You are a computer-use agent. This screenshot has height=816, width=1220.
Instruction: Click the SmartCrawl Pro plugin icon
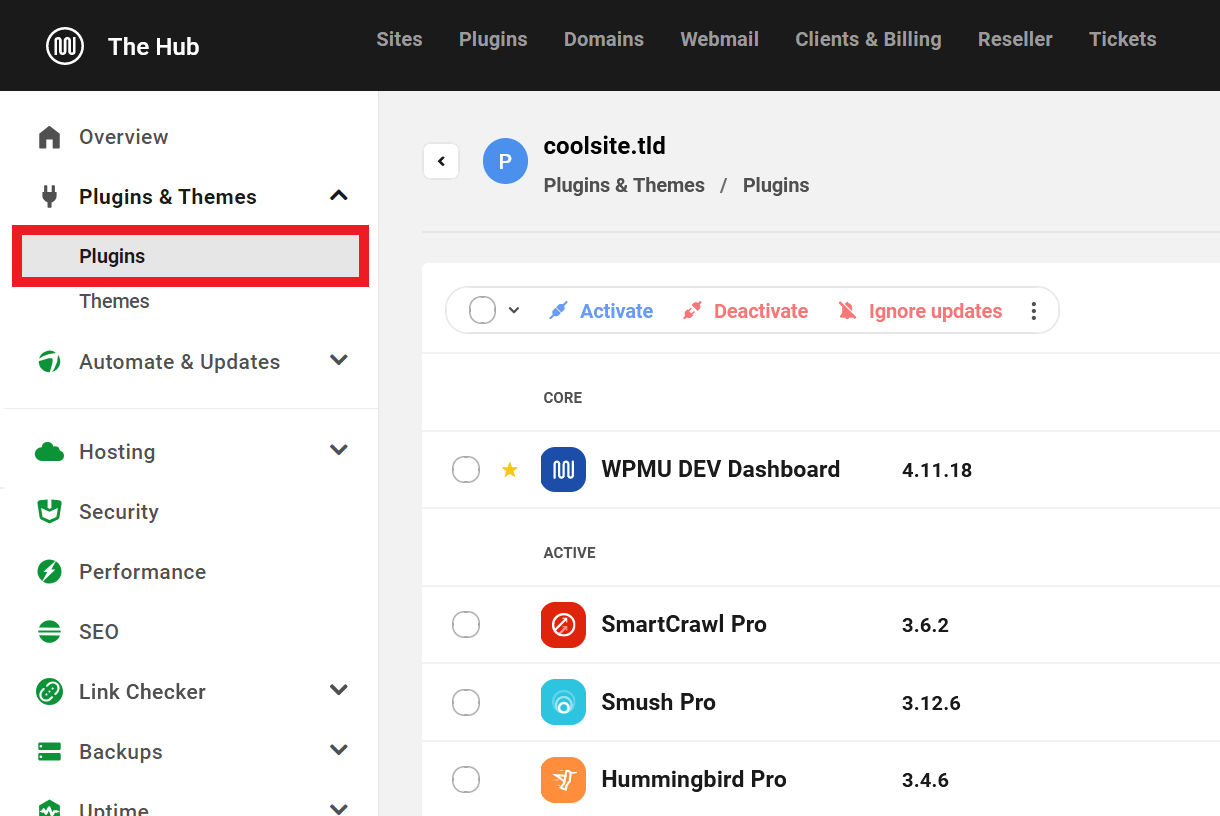[563, 624]
